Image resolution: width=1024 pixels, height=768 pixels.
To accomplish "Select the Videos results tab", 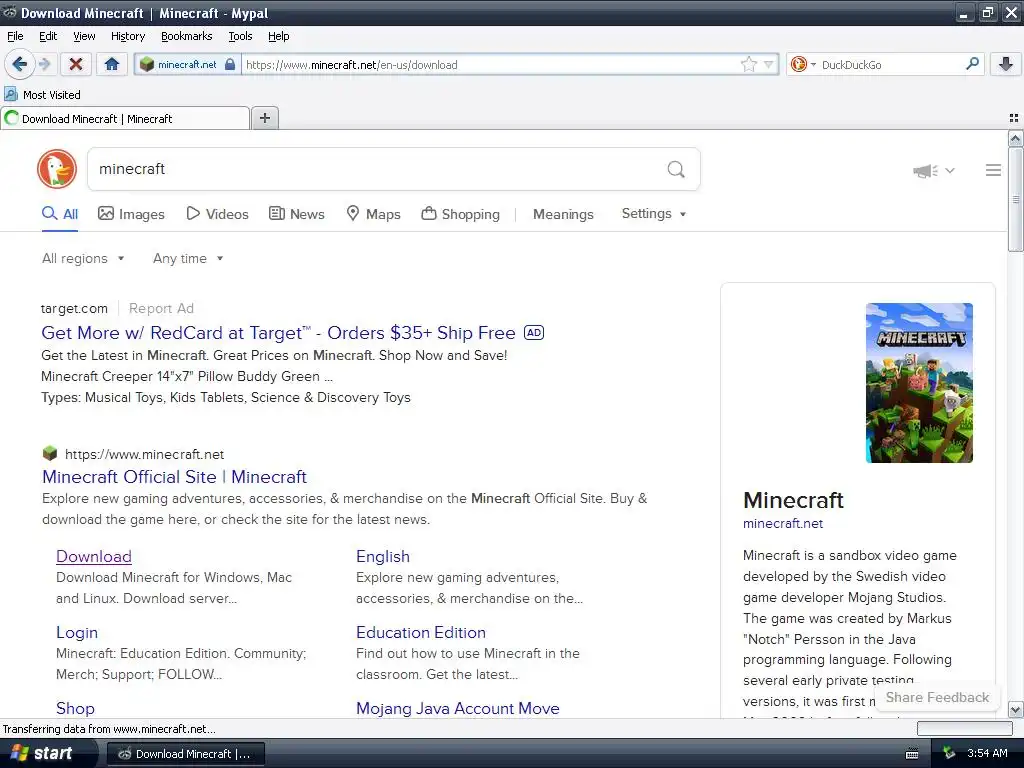I will (217, 214).
